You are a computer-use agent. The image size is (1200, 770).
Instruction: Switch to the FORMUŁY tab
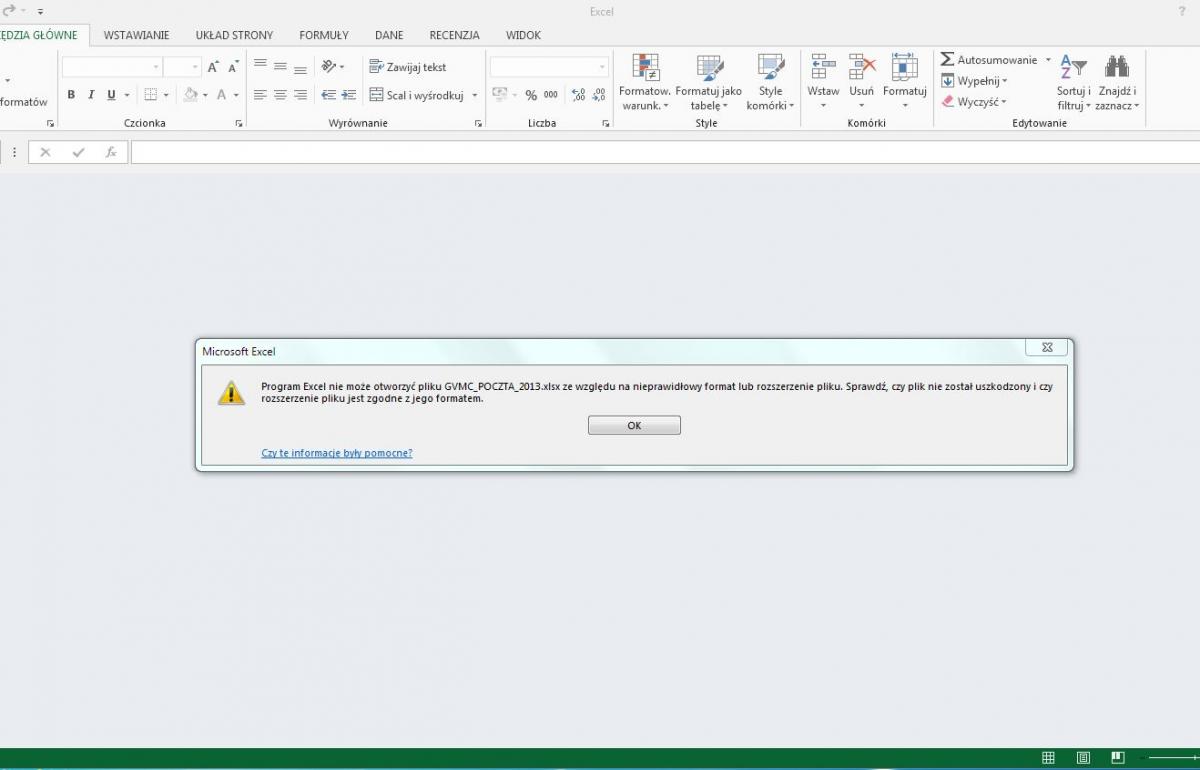[324, 35]
